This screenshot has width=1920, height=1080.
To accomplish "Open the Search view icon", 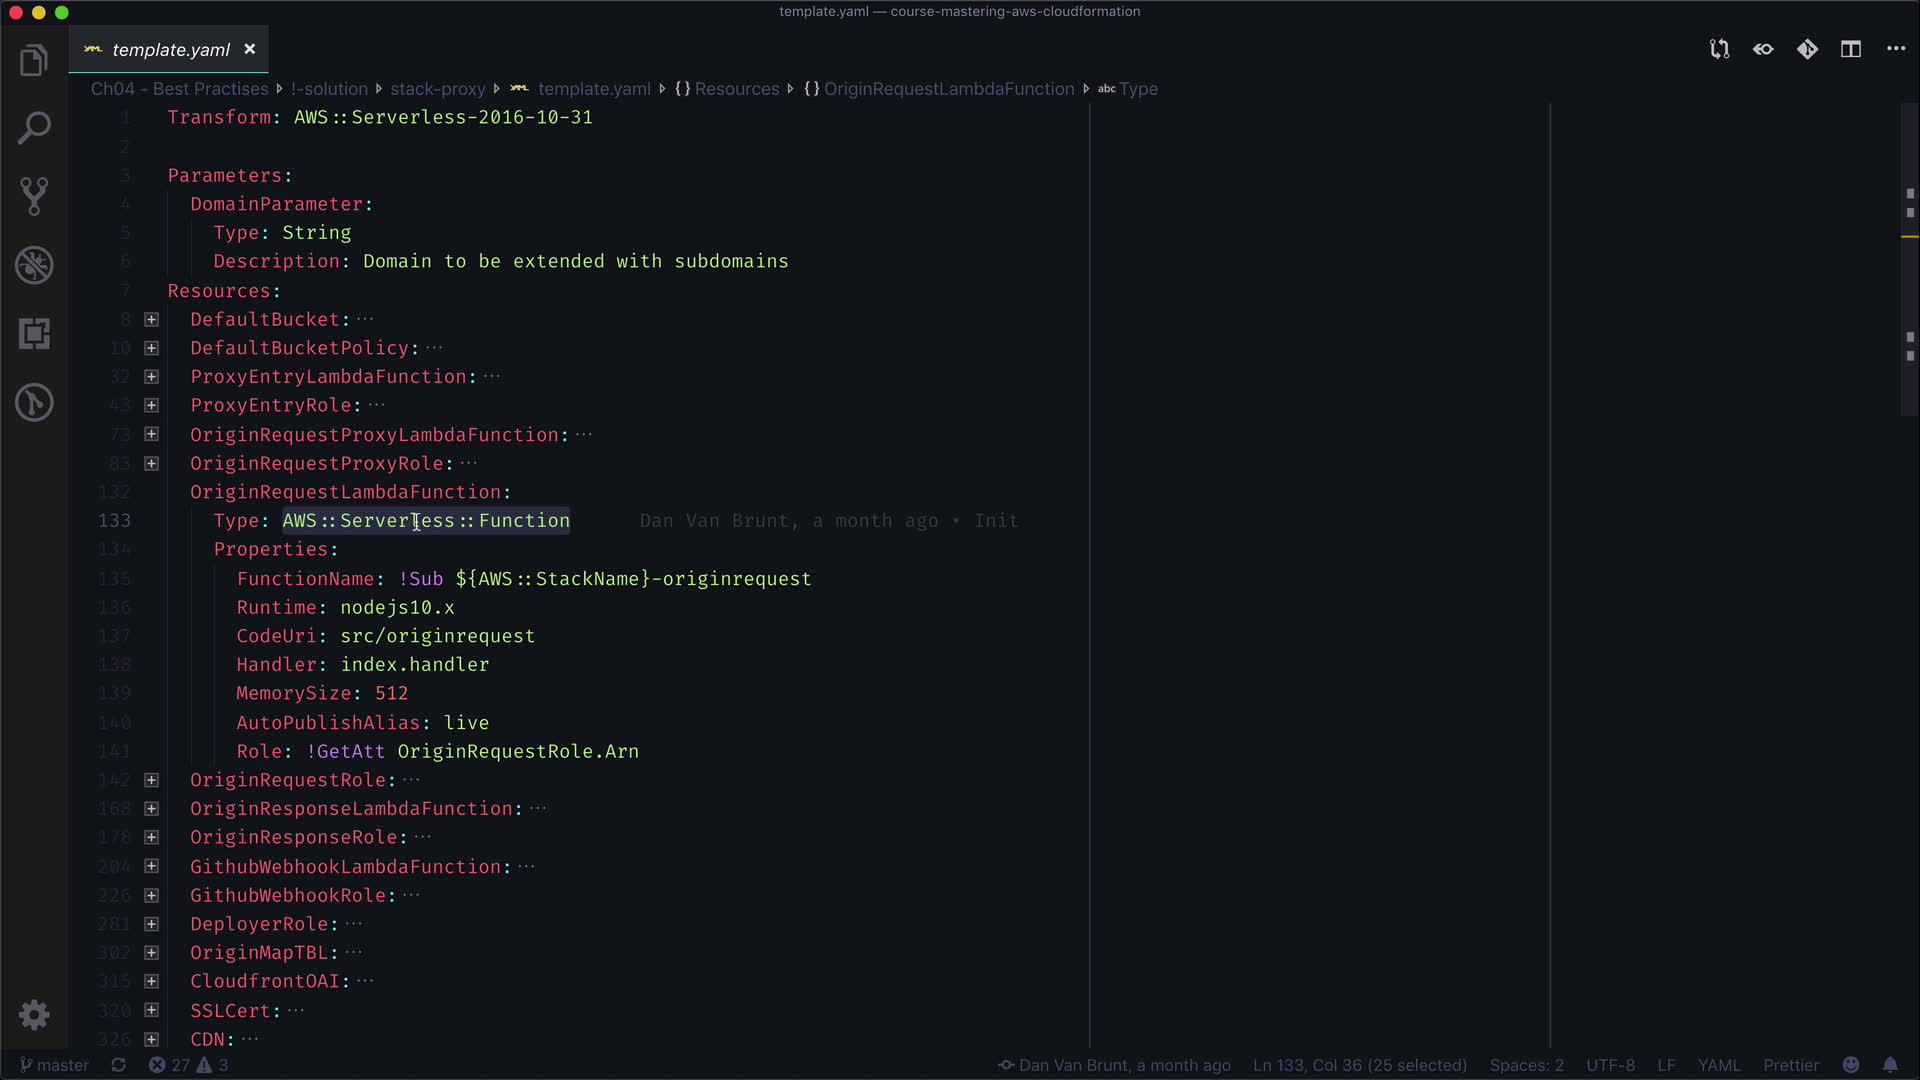I will 34,128.
